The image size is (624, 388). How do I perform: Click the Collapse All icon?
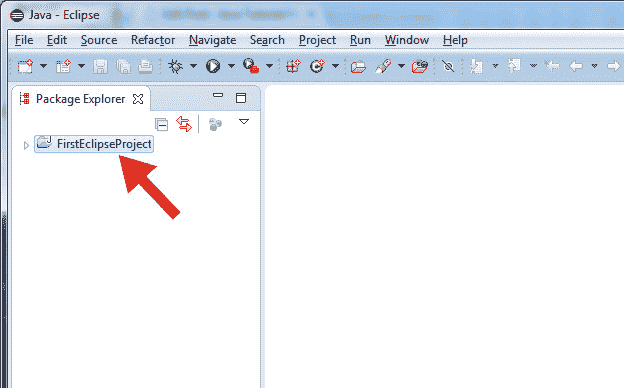tap(162, 125)
